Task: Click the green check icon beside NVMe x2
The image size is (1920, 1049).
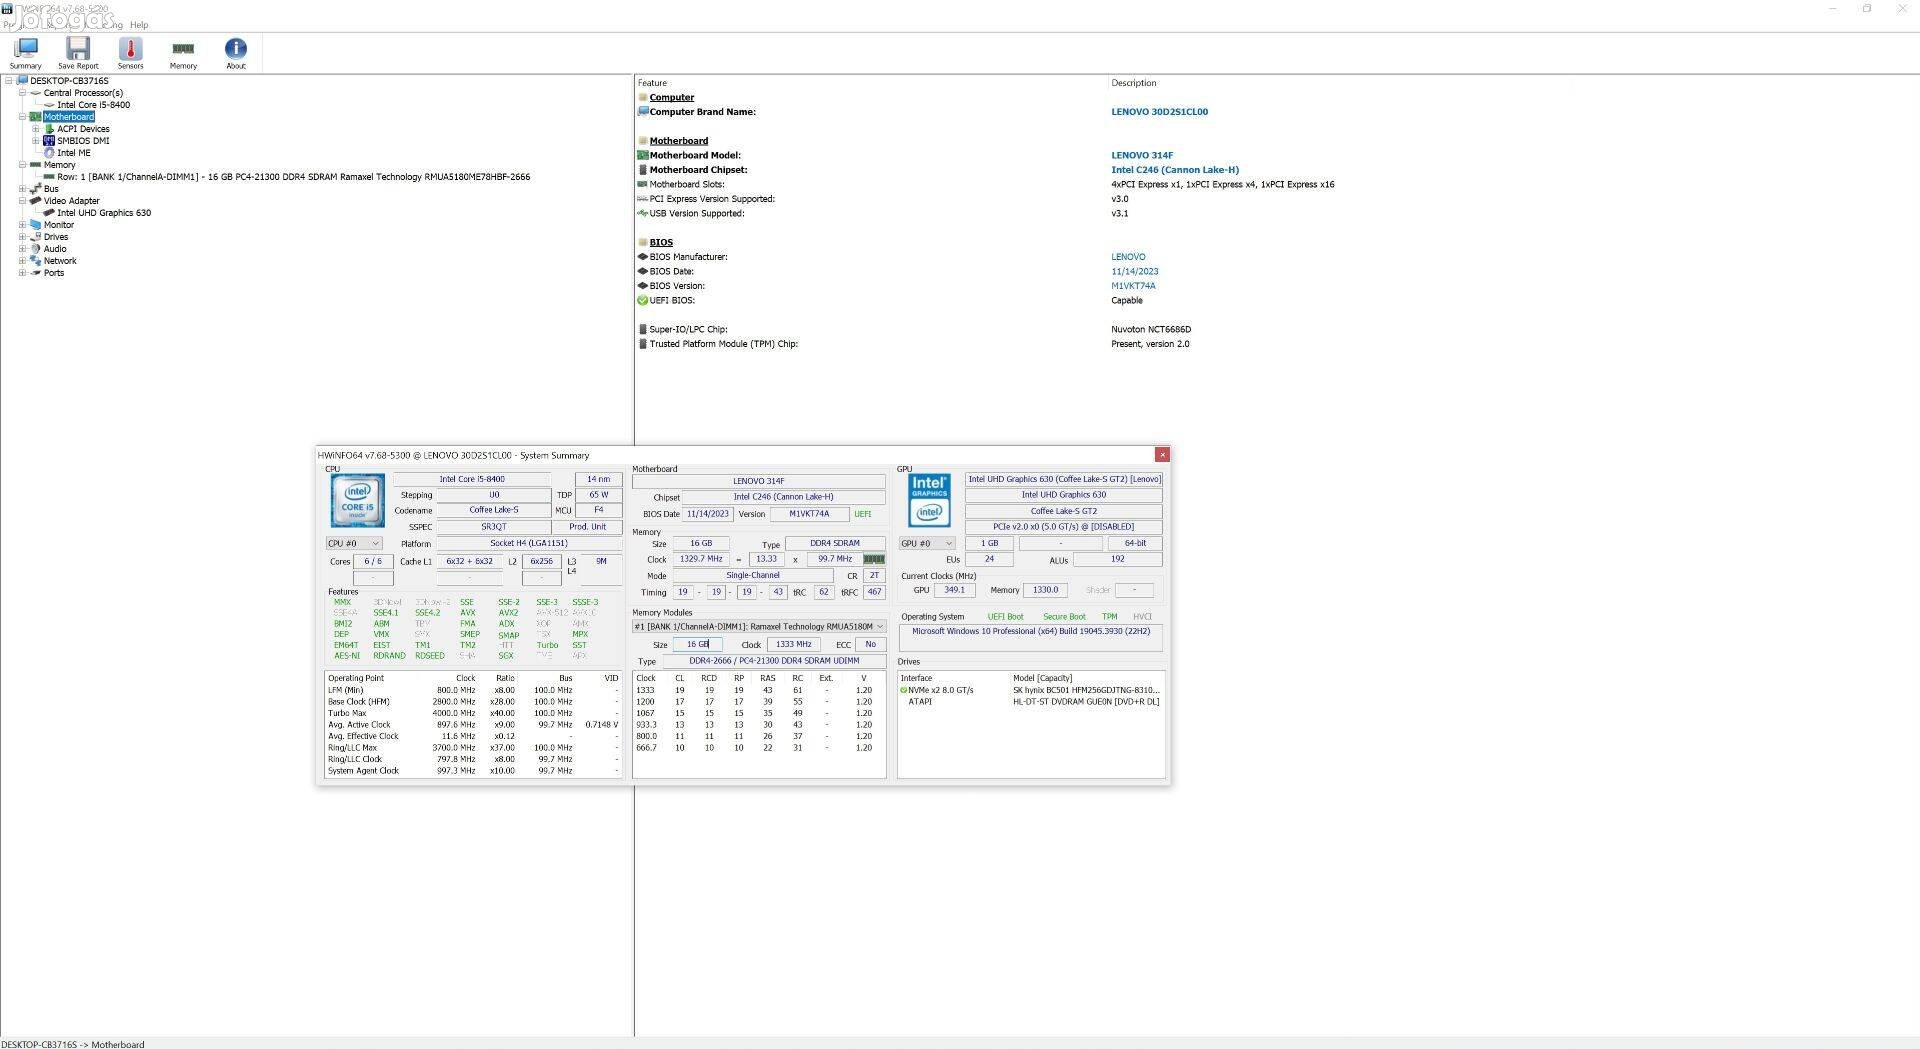Action: click(904, 690)
